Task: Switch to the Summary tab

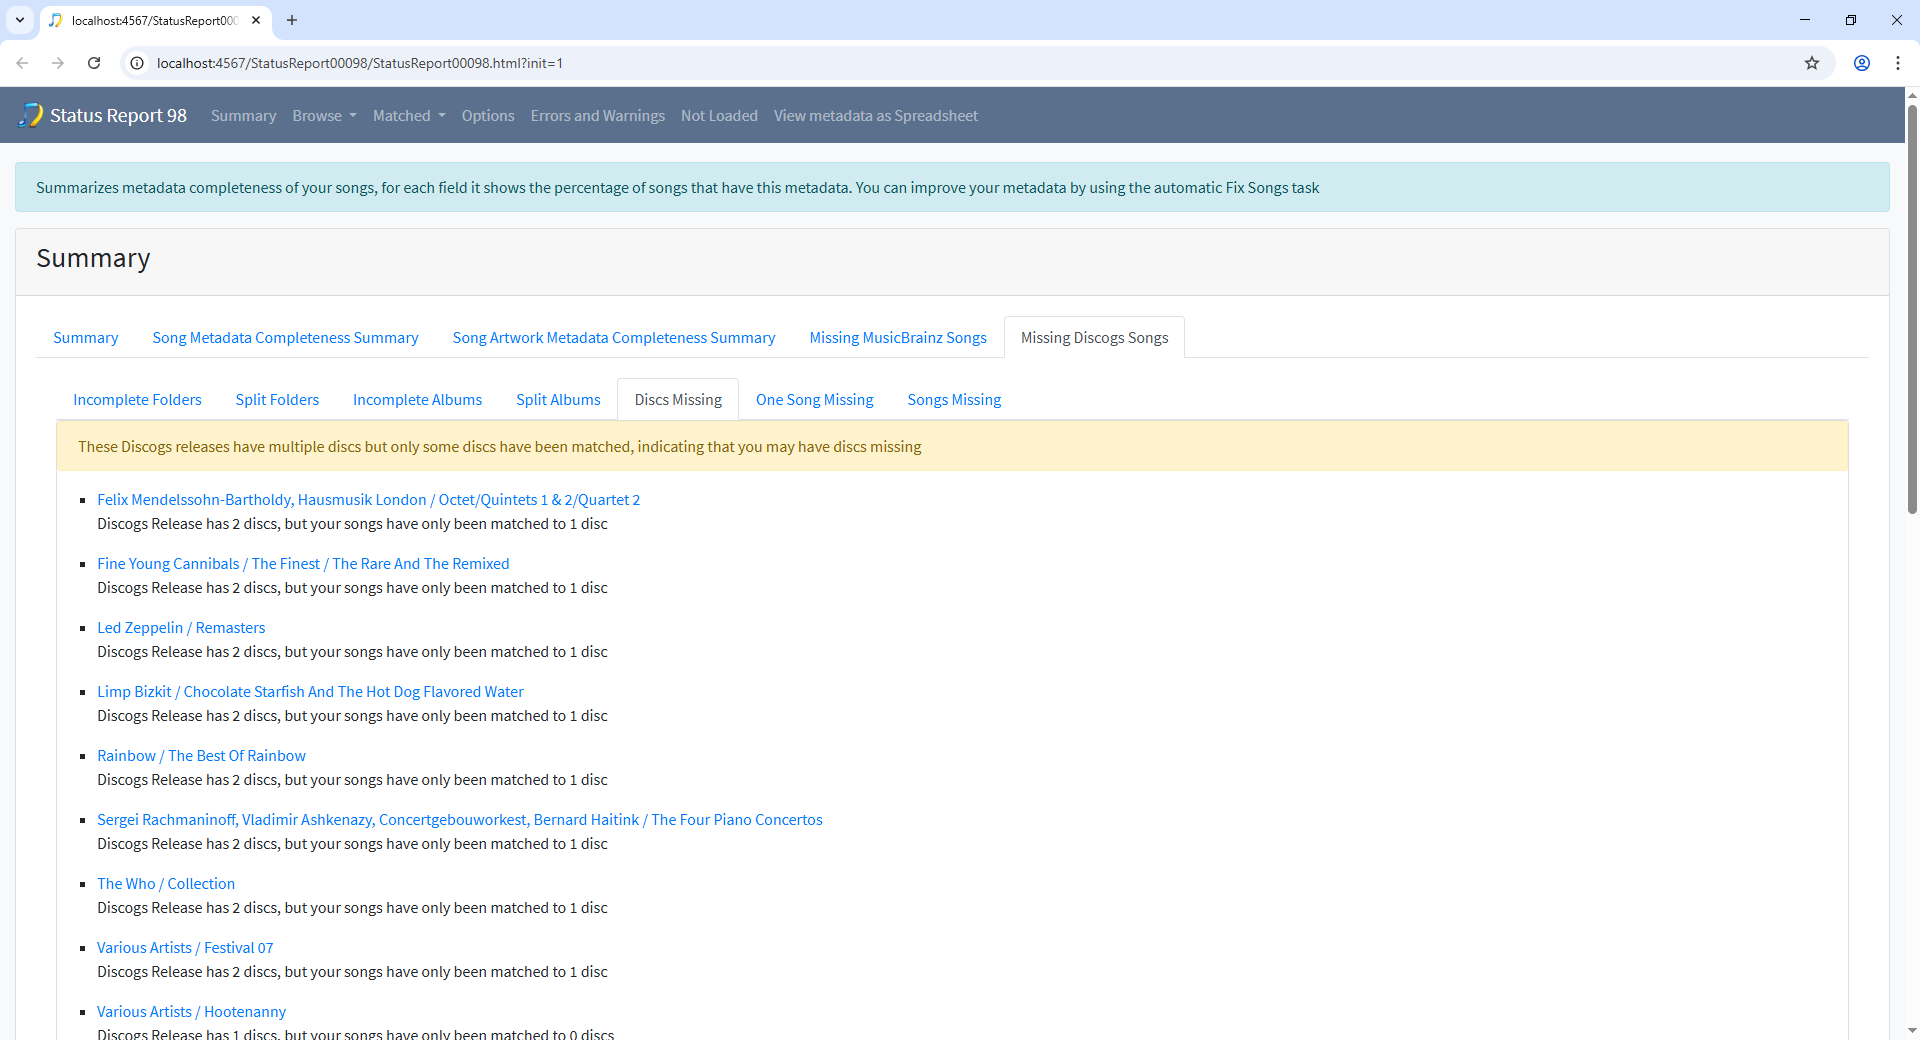Action: tap(85, 338)
